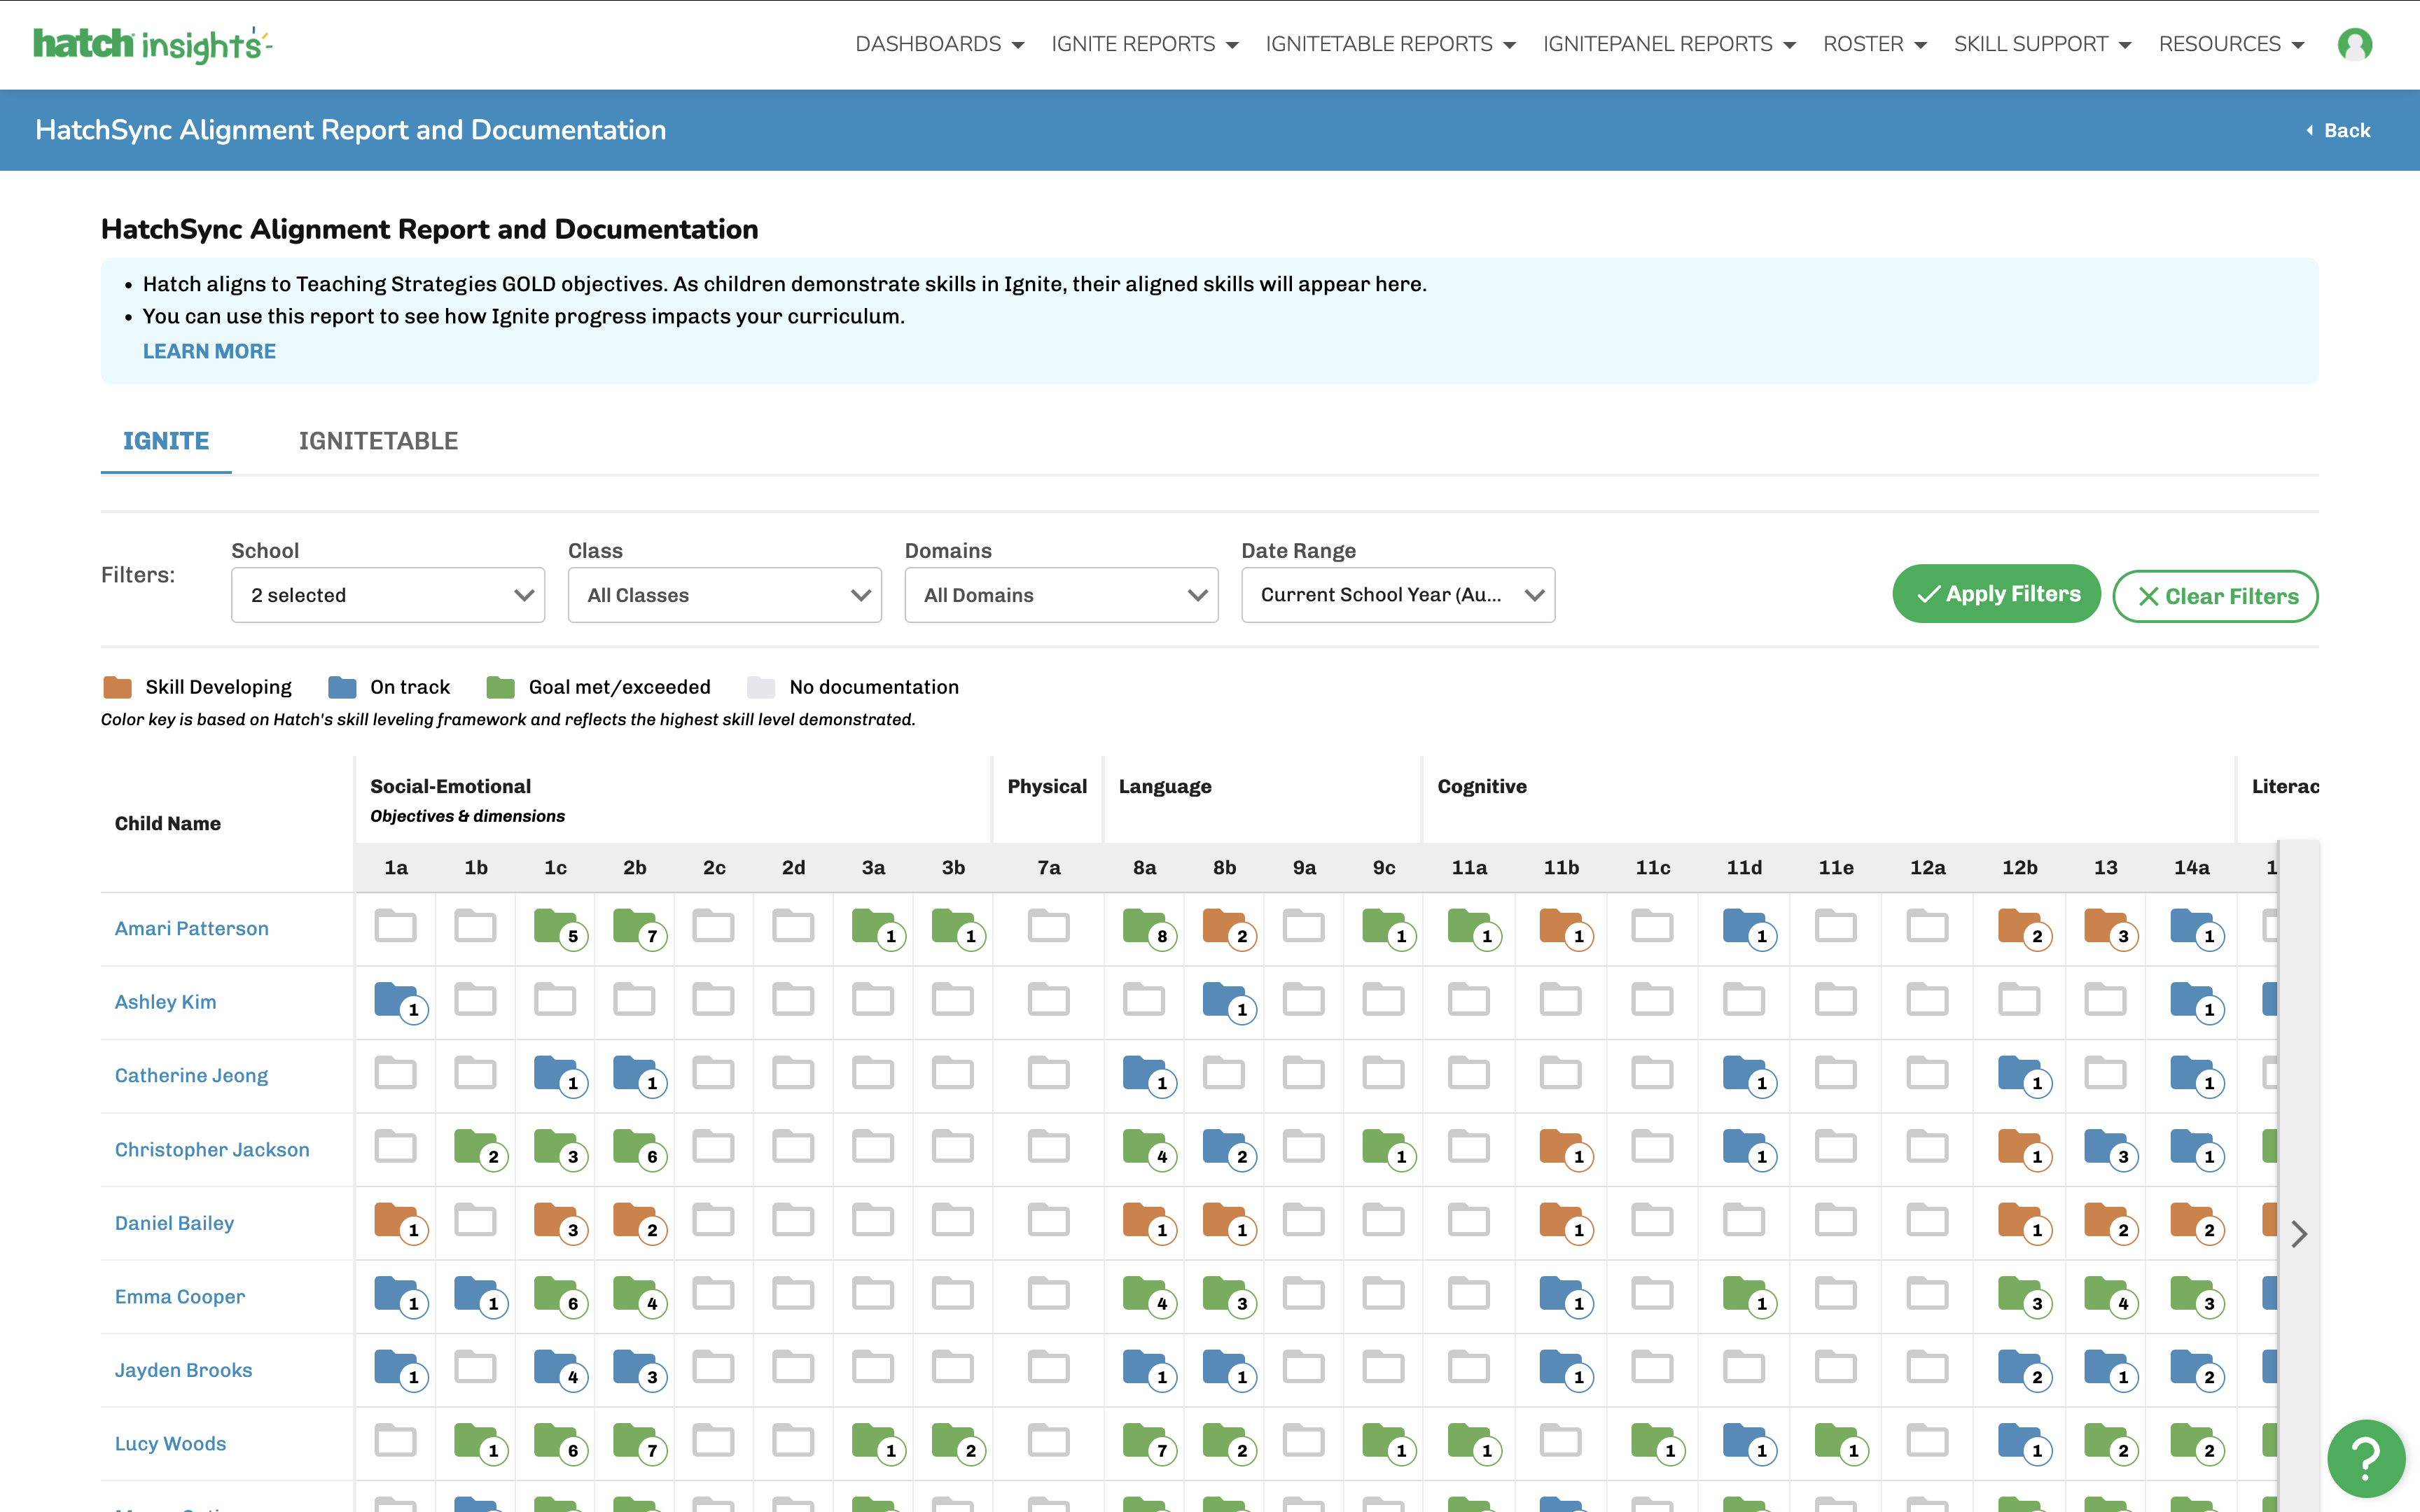Click the Apply Filters button

coord(1996,593)
